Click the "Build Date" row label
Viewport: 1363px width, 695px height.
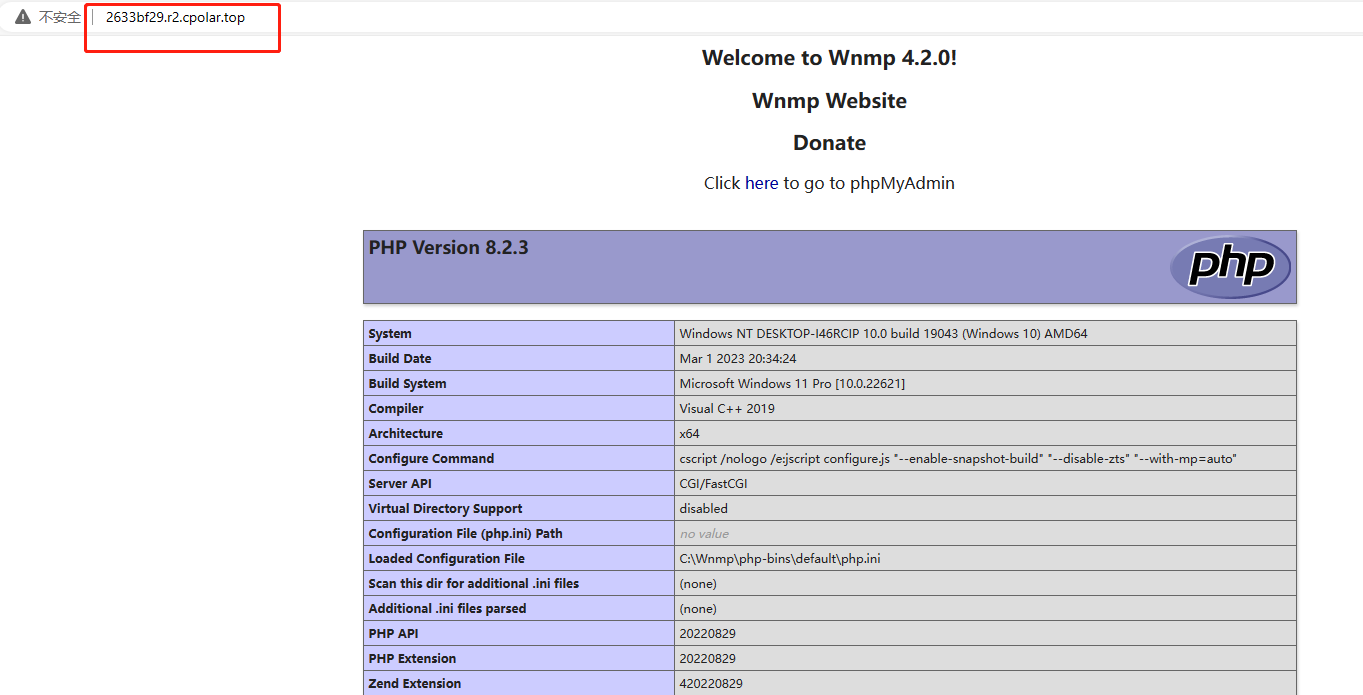pyautogui.click(x=400, y=359)
